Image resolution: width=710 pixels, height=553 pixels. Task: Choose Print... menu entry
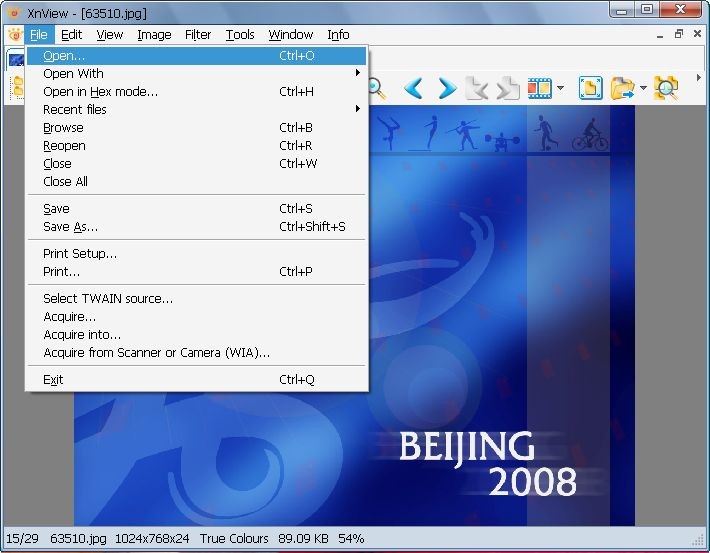pyautogui.click(x=197, y=272)
